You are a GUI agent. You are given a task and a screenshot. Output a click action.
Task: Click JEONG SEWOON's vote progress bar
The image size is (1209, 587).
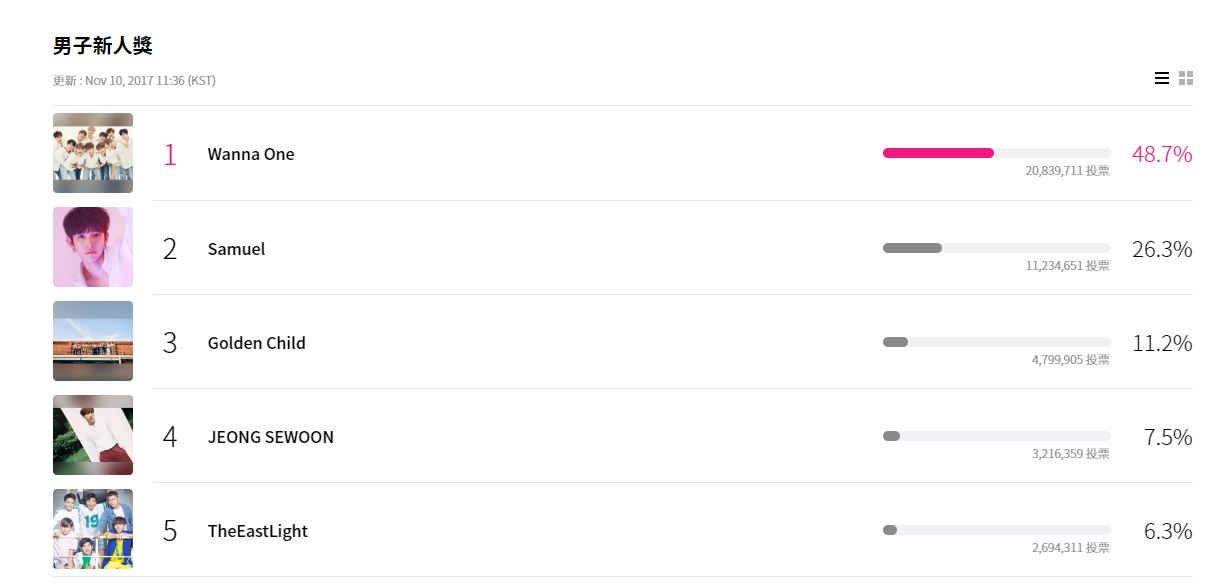[997, 436]
